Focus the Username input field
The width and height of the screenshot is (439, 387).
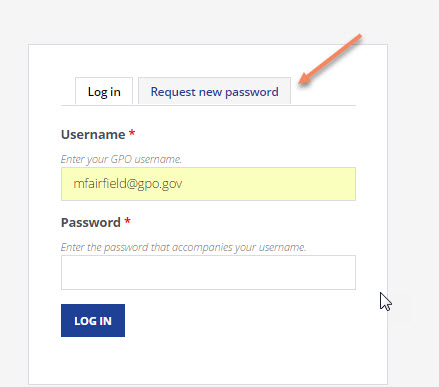(208, 184)
